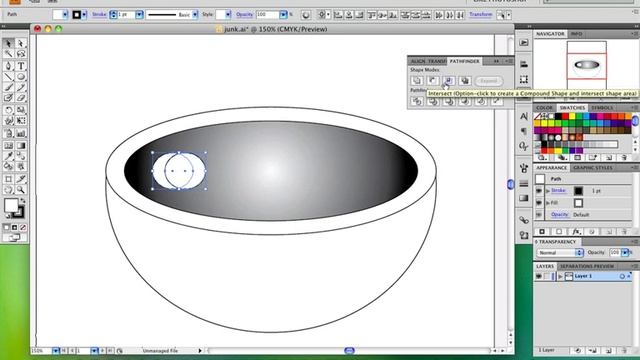Toggle visibility of Layer 1
640x360 pixels.
pos(539,276)
